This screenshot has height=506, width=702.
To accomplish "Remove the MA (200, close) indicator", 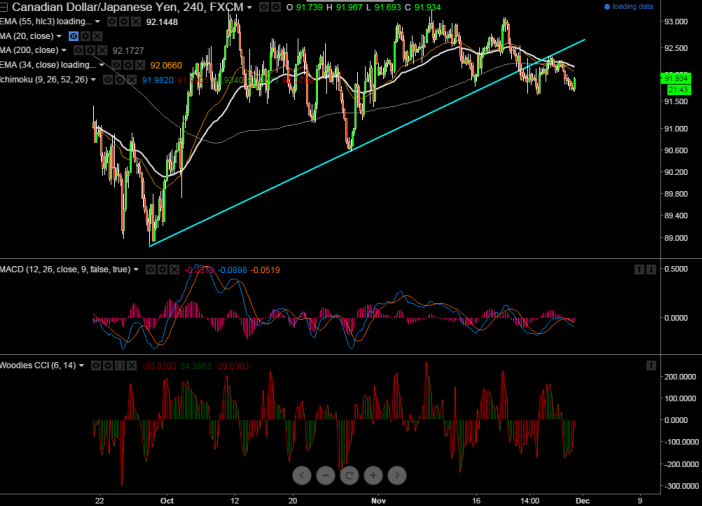I will coord(102,50).
